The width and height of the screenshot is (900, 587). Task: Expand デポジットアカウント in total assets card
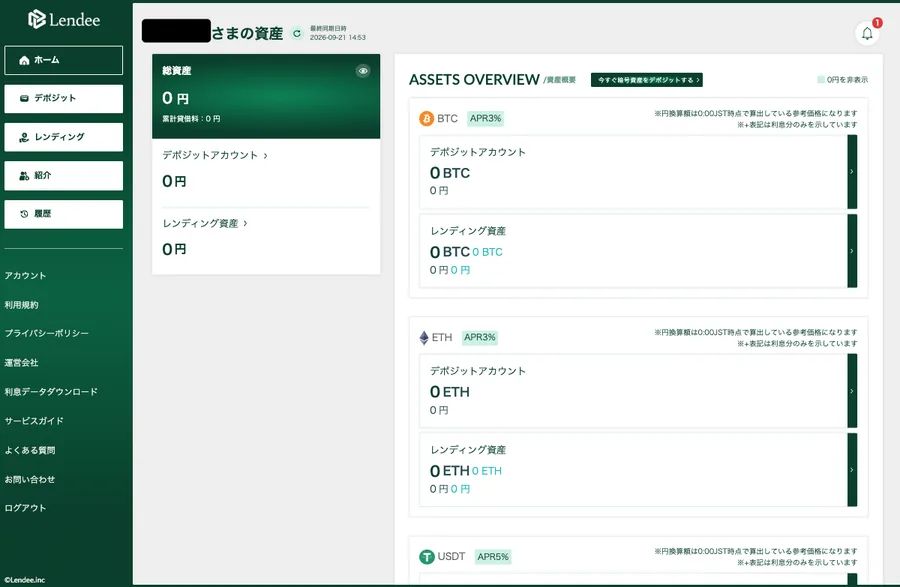tap(215, 155)
